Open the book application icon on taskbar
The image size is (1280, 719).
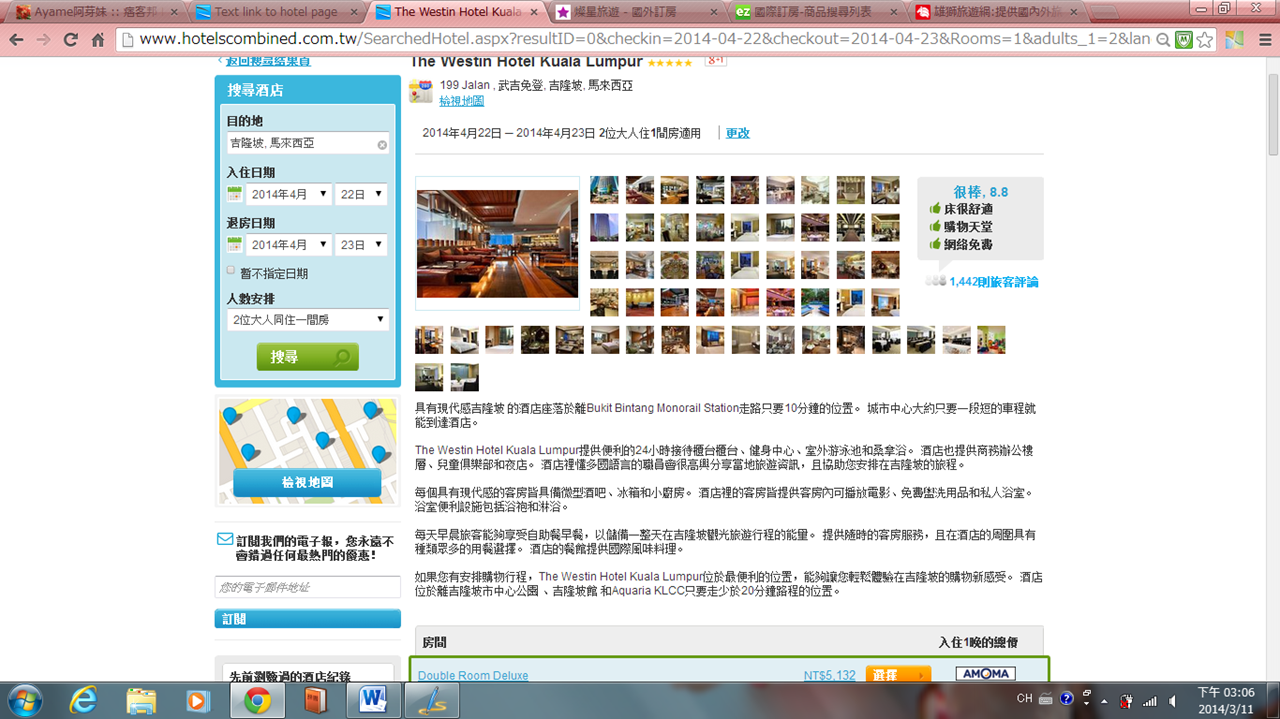click(x=316, y=700)
